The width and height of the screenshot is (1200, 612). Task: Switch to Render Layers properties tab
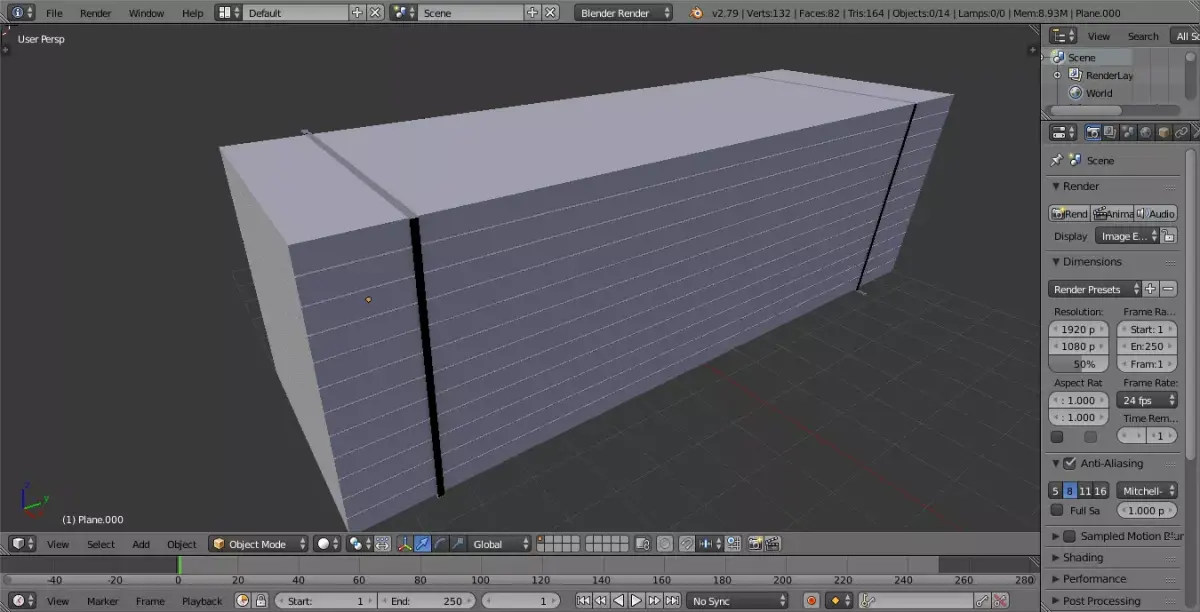click(1110, 132)
